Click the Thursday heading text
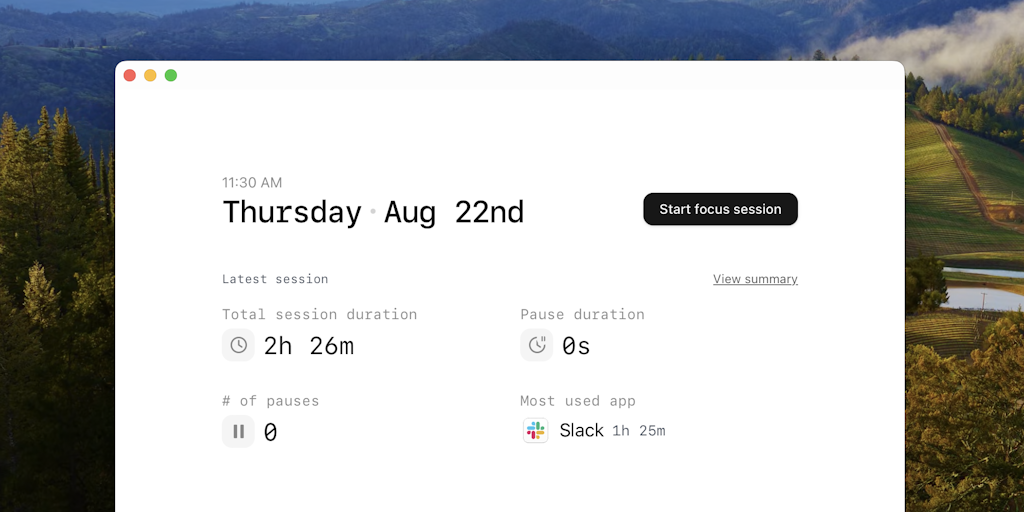This screenshot has height=512, width=1024. click(x=291, y=212)
